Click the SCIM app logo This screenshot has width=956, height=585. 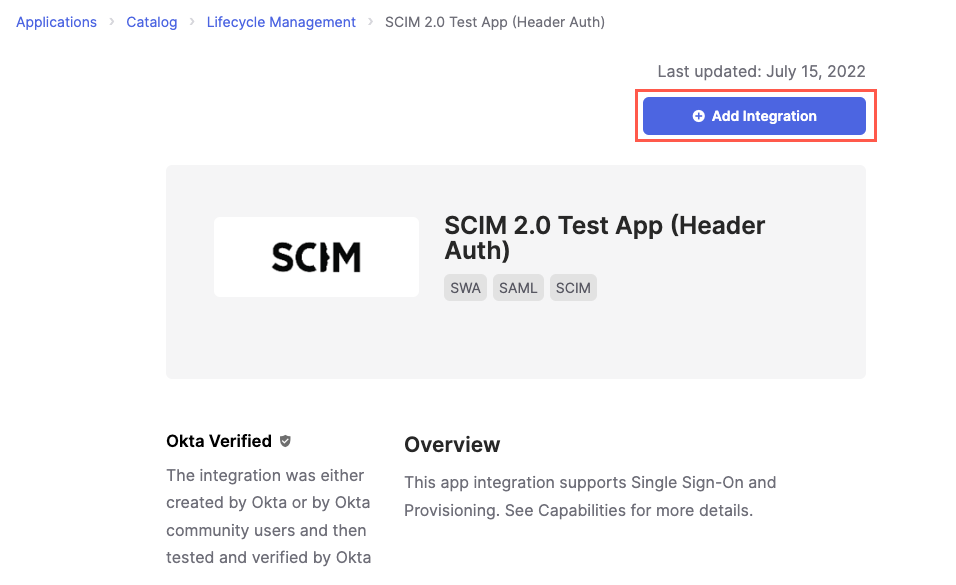315,256
